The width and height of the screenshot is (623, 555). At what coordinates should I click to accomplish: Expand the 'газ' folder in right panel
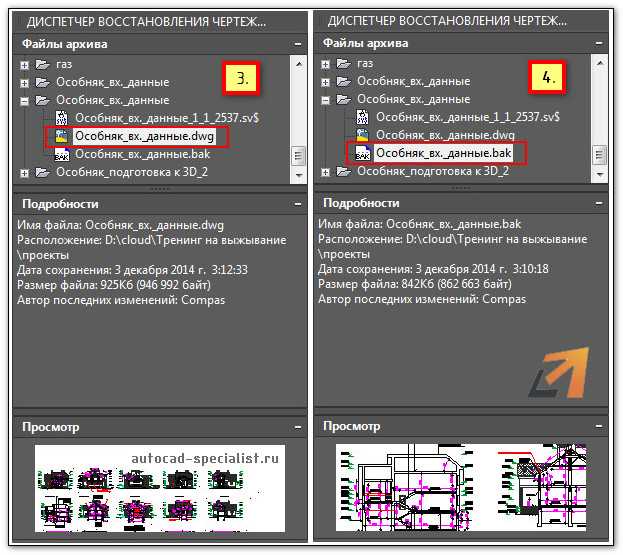coord(325,64)
